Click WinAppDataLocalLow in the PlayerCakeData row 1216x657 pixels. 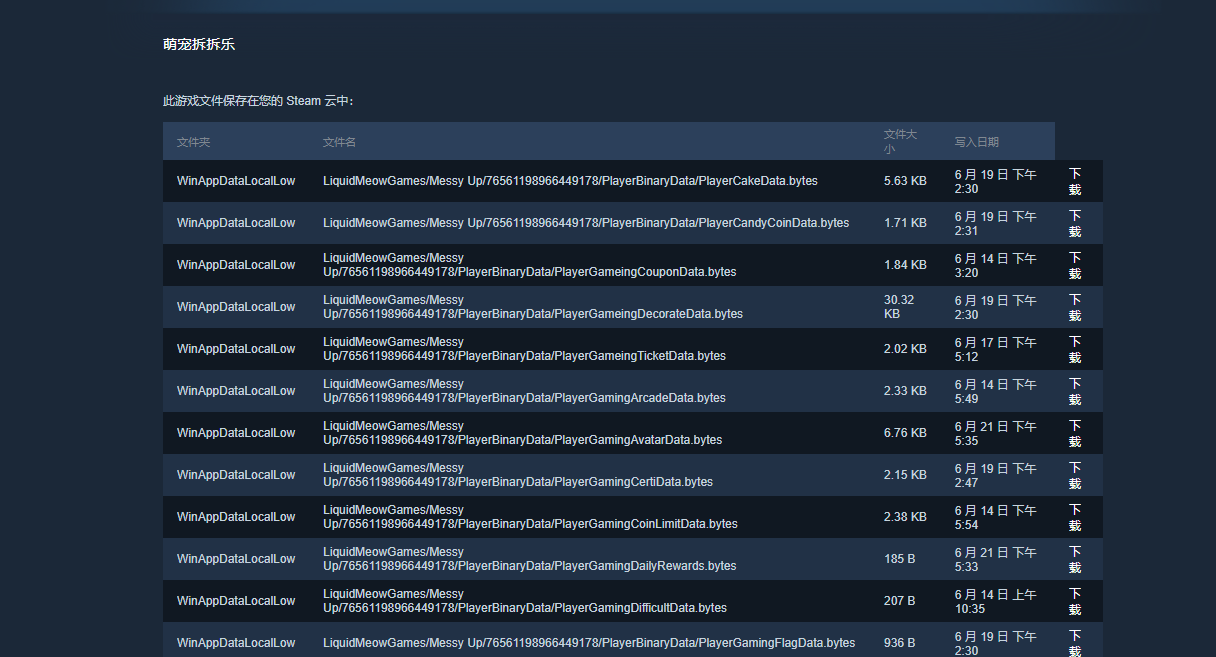[236, 181]
